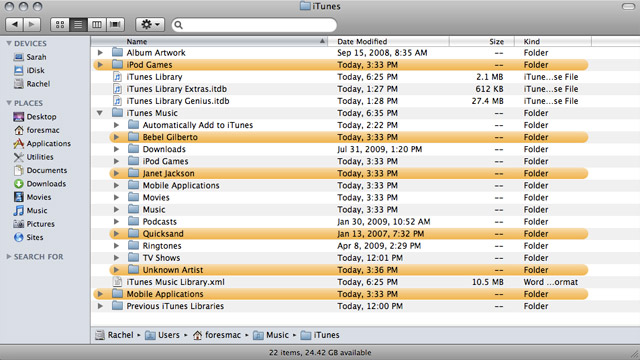Toggle toolbar with the pill button
The width and height of the screenshot is (640, 360).
pyautogui.click(x=628, y=7)
